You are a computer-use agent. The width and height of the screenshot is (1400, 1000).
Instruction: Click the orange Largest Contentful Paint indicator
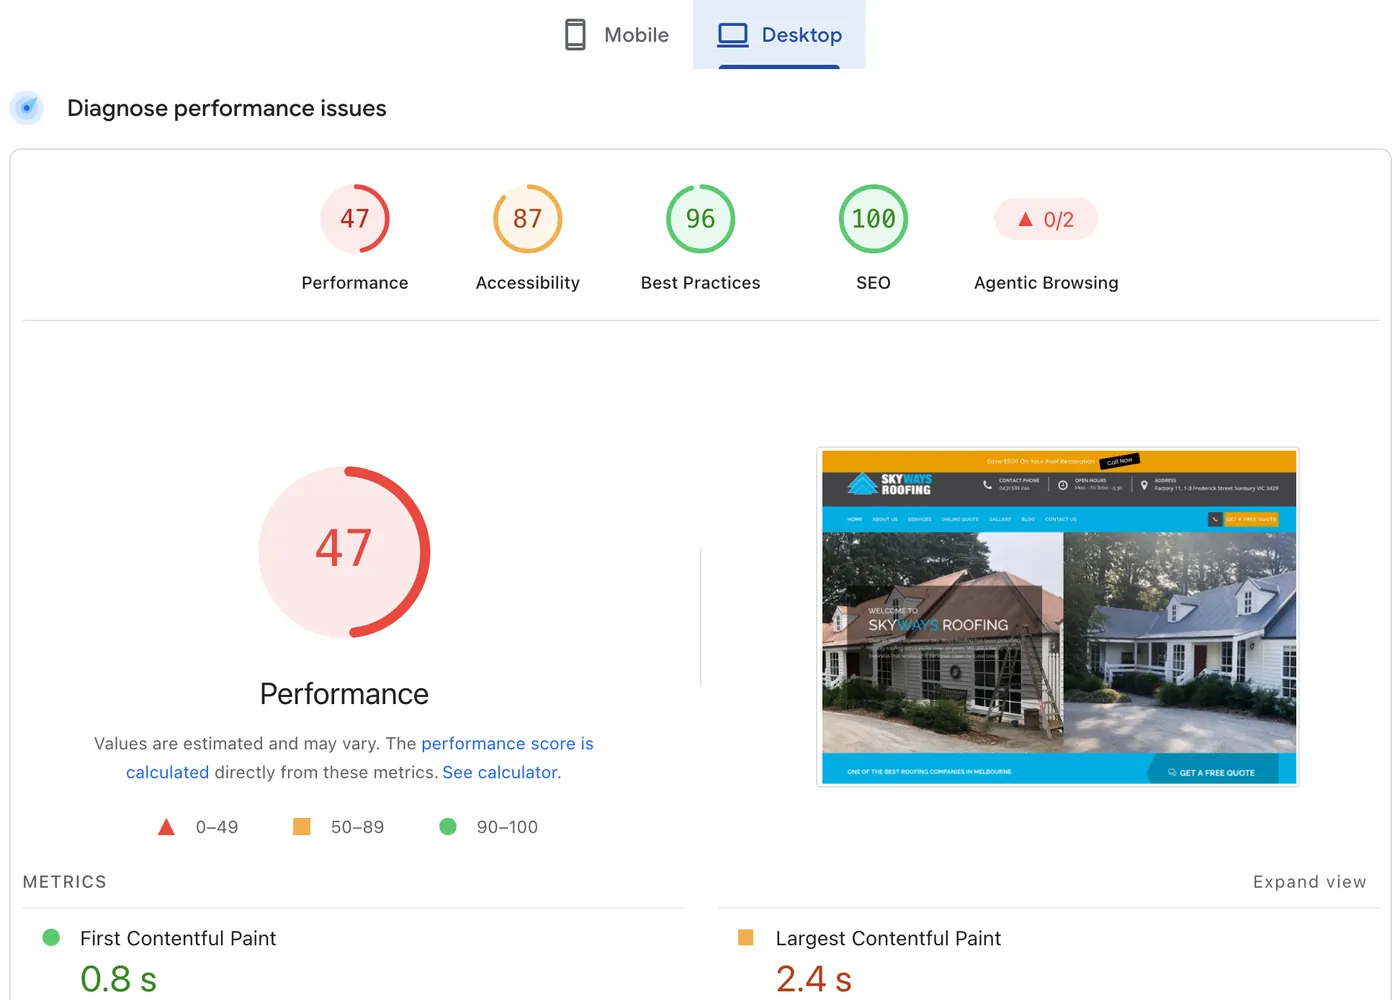[x=746, y=938]
